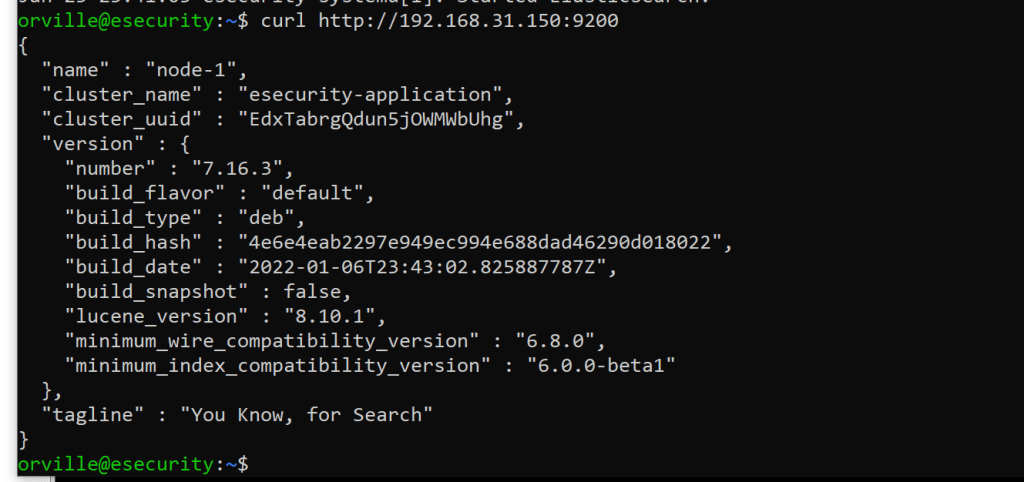Click the curl command word

pyautogui.click(x=283, y=22)
